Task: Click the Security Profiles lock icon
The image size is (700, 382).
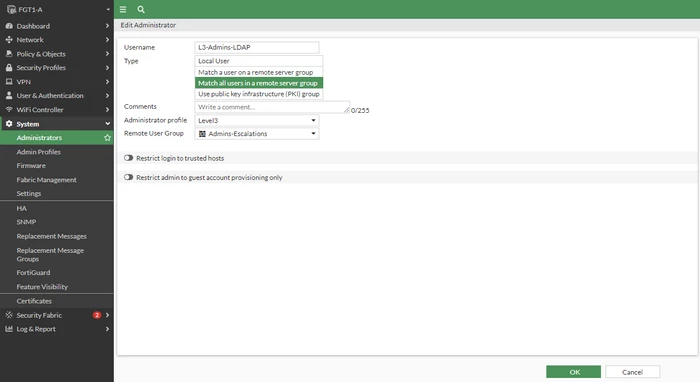Action: click(x=9, y=68)
